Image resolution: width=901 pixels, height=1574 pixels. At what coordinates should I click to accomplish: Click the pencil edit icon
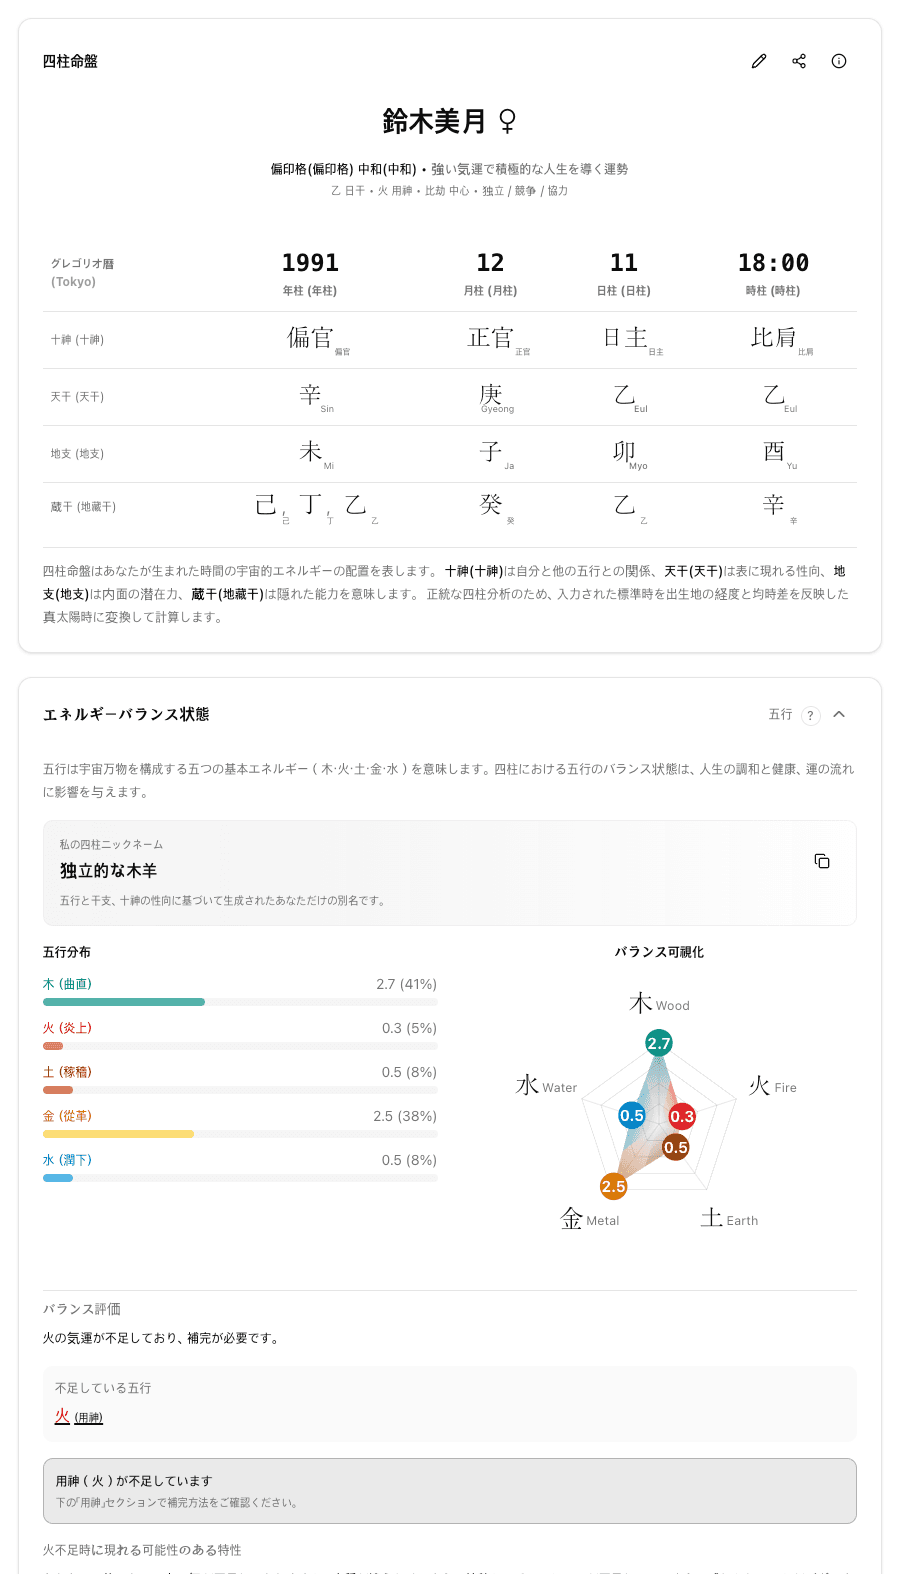click(759, 61)
